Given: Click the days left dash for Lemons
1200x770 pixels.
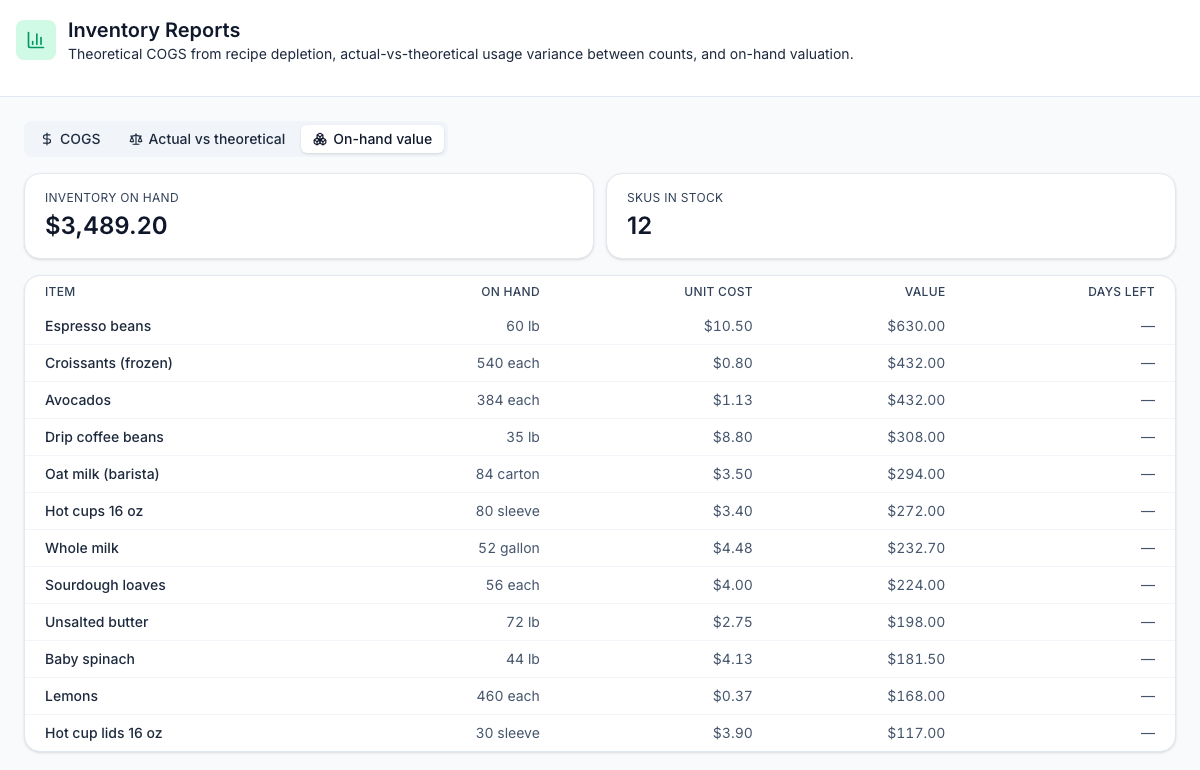Looking at the screenshot, I should tap(1148, 696).
